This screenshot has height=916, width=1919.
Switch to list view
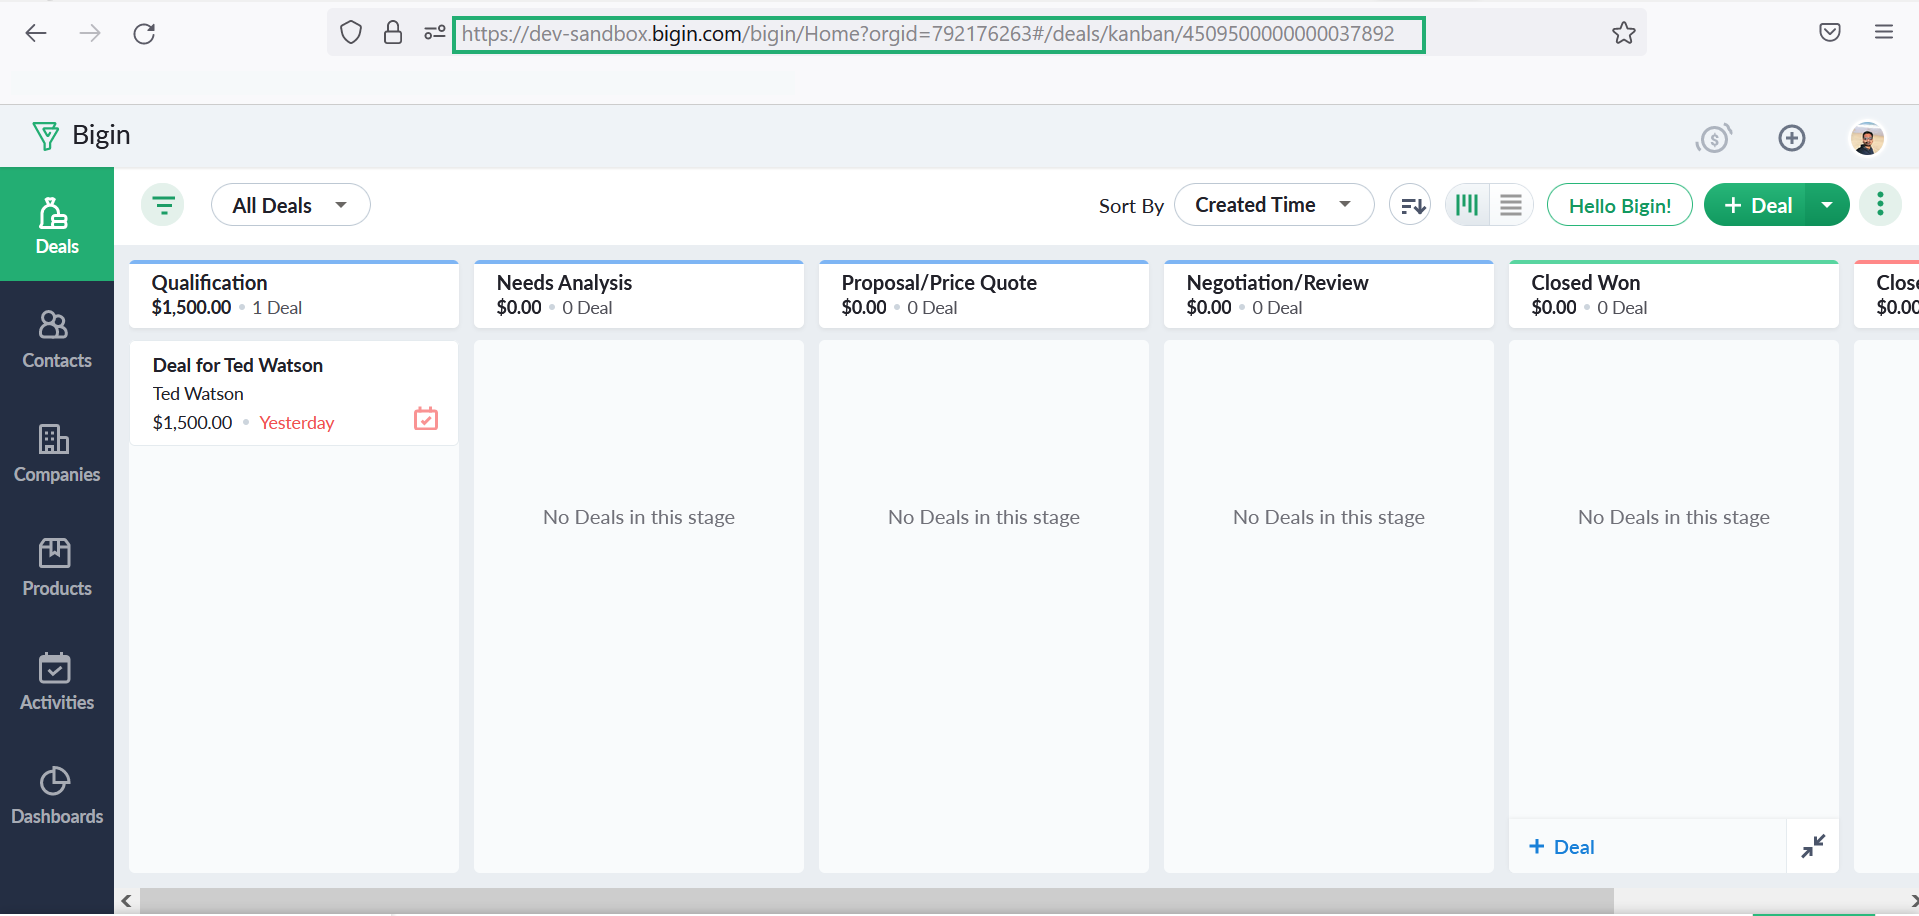(1511, 205)
